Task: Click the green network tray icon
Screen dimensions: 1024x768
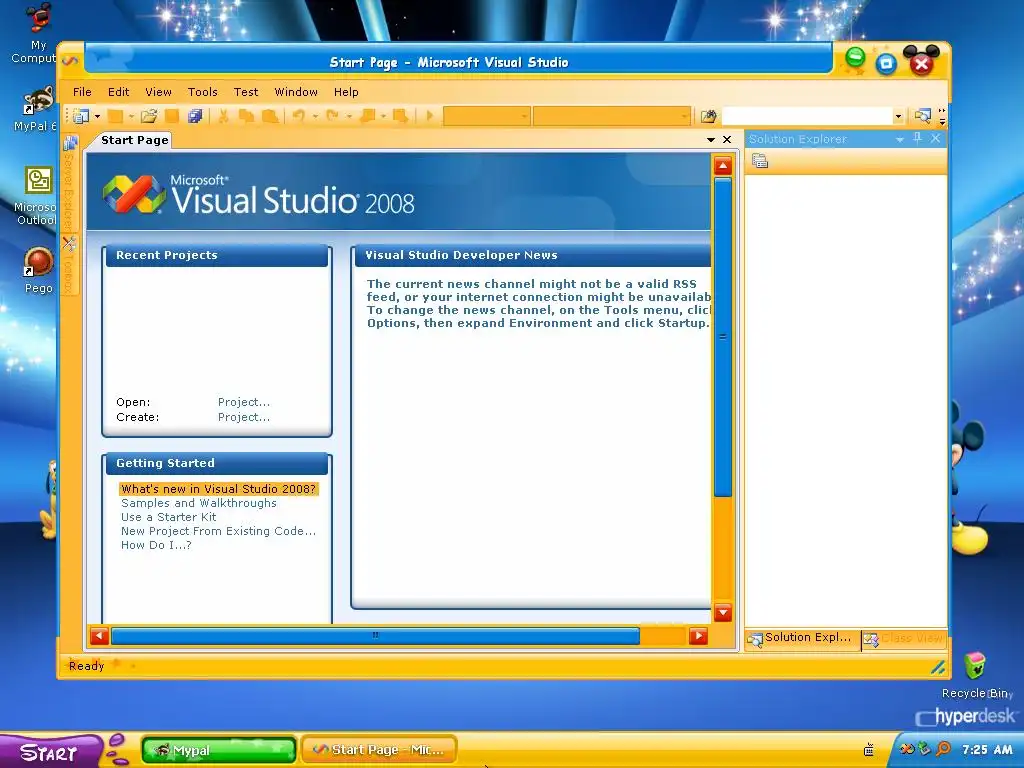Action: 925,749
